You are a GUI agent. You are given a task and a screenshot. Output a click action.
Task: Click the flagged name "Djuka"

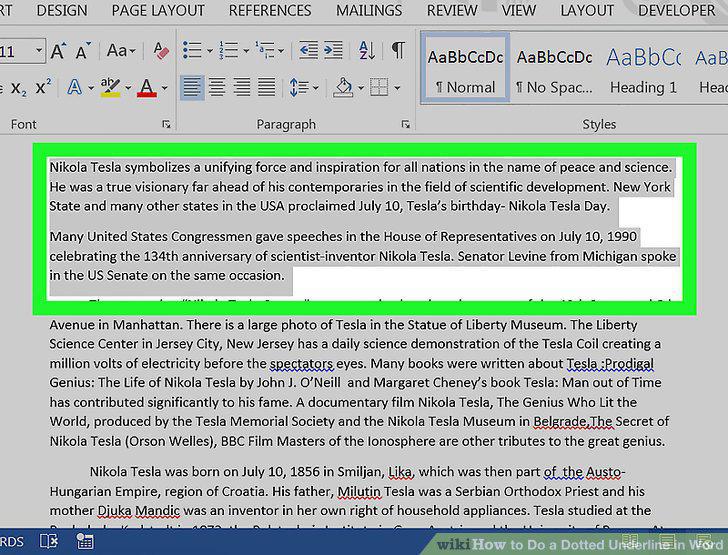pyautogui.click(x=115, y=511)
